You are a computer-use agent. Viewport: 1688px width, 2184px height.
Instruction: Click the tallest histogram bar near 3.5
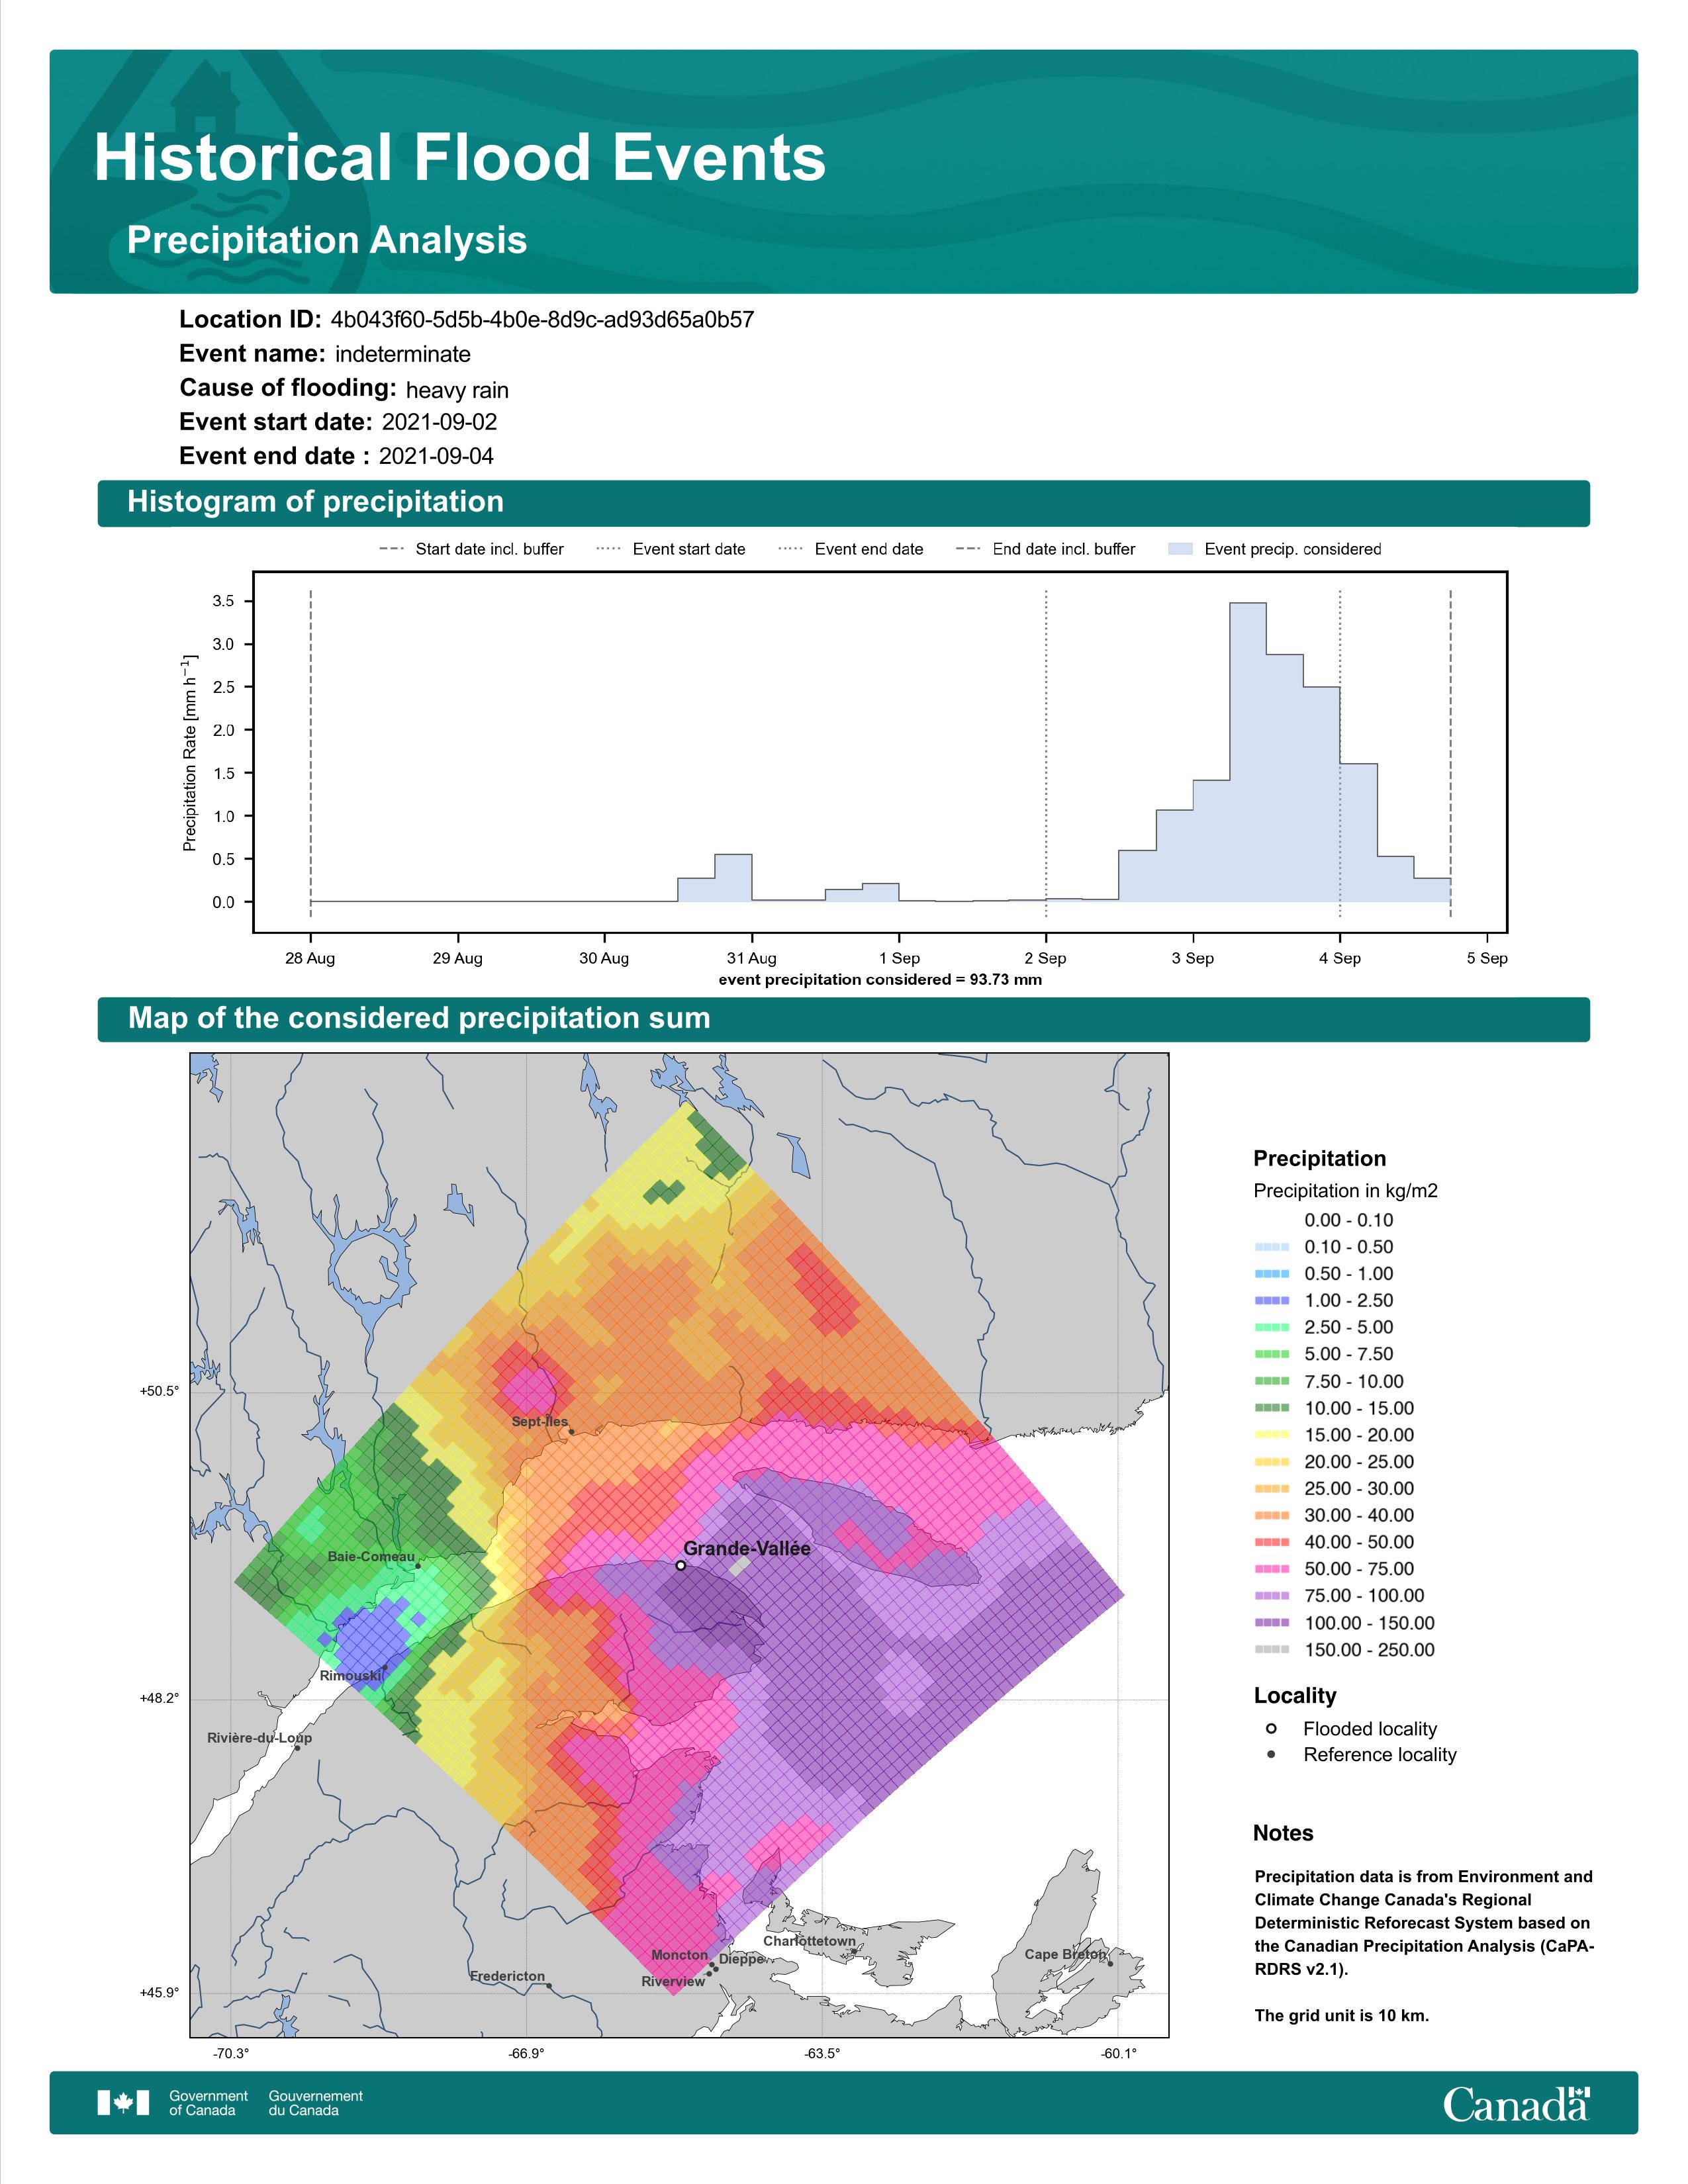[1248, 752]
